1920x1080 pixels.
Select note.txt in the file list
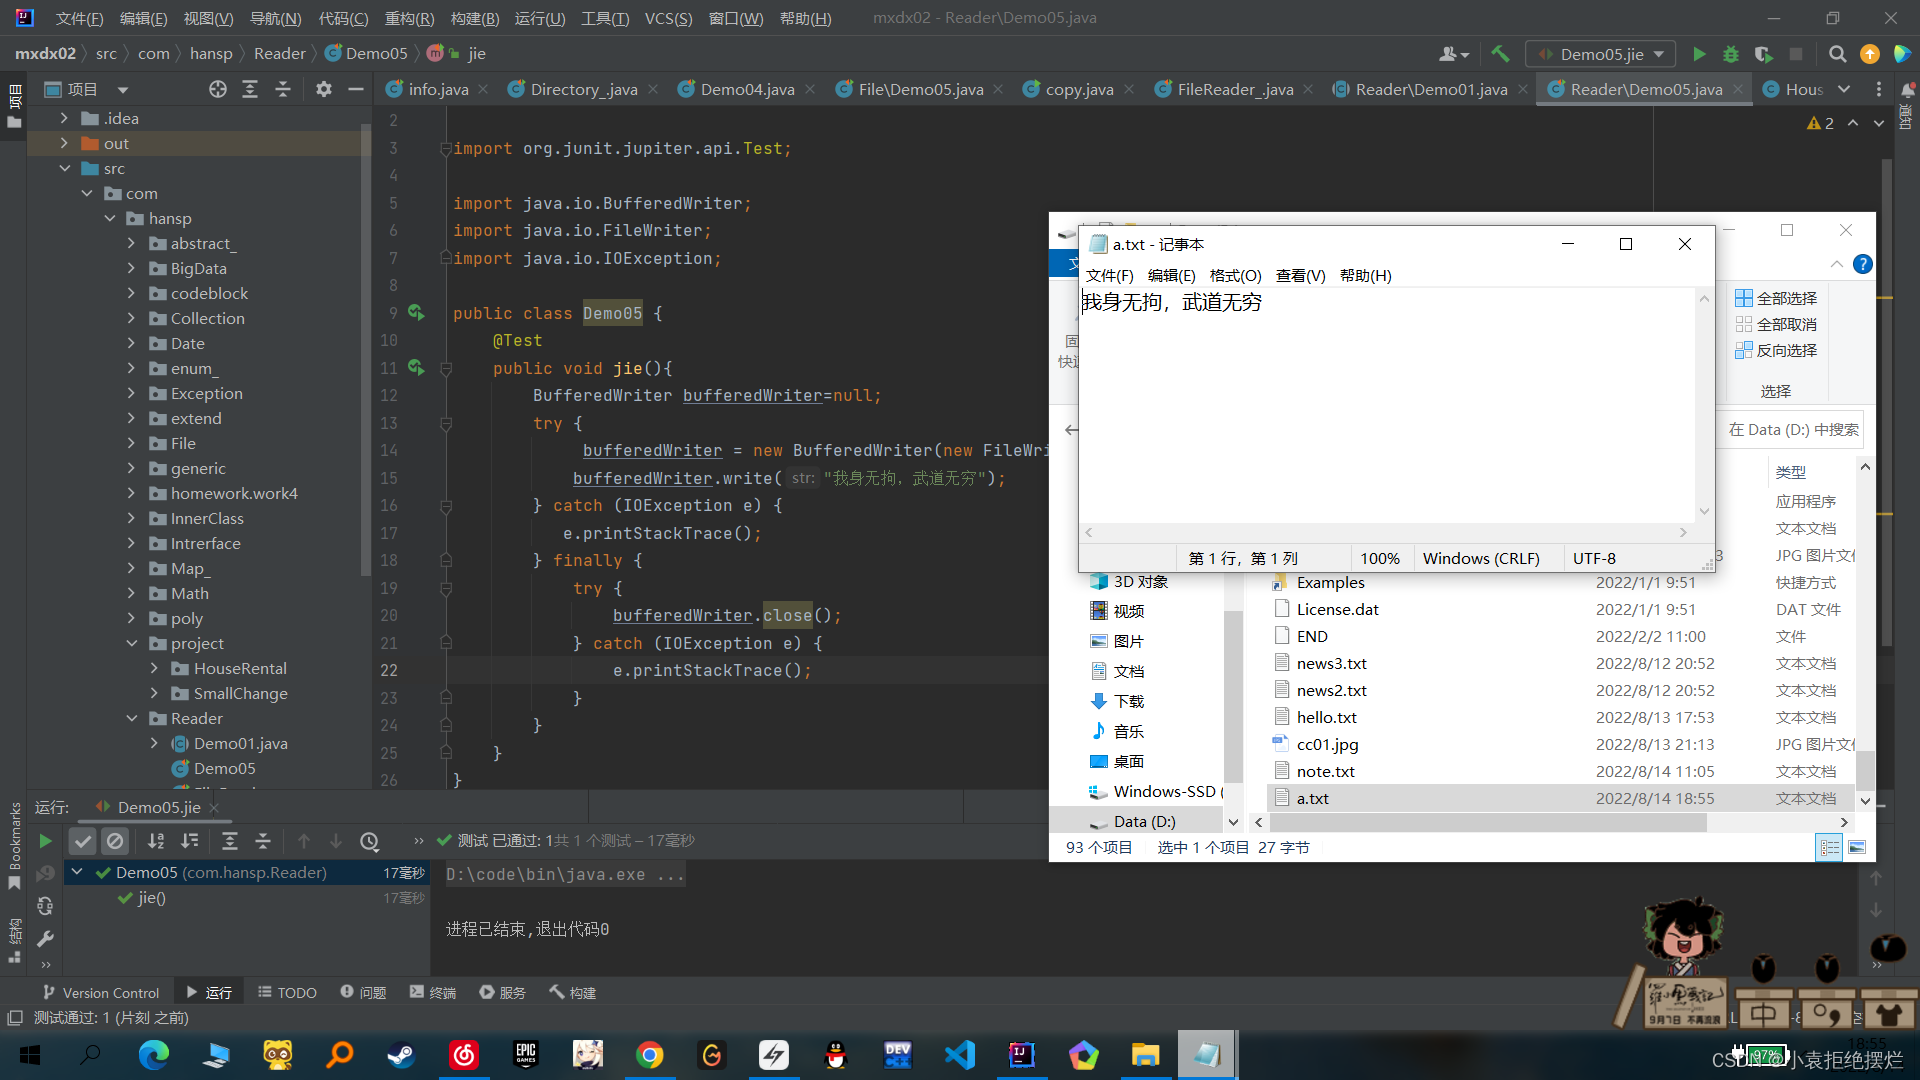pos(1325,771)
